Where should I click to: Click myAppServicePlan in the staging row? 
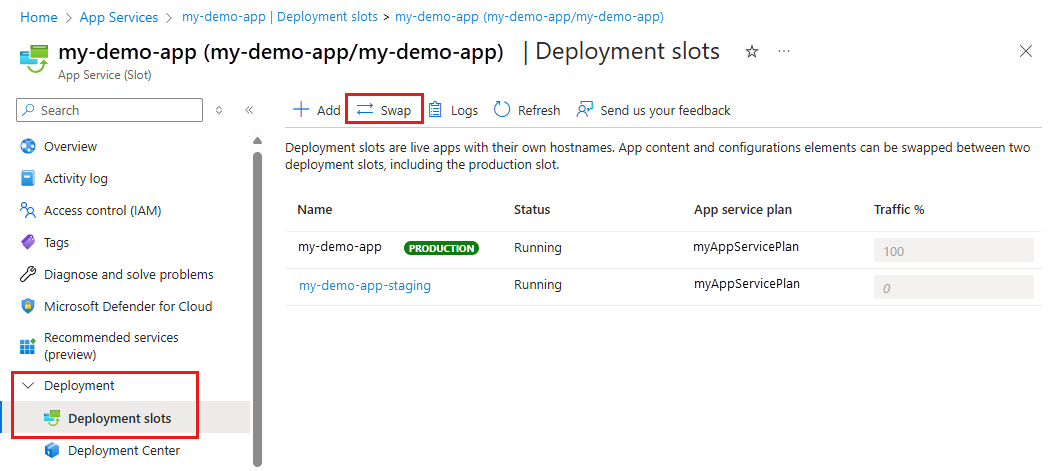tap(747, 284)
